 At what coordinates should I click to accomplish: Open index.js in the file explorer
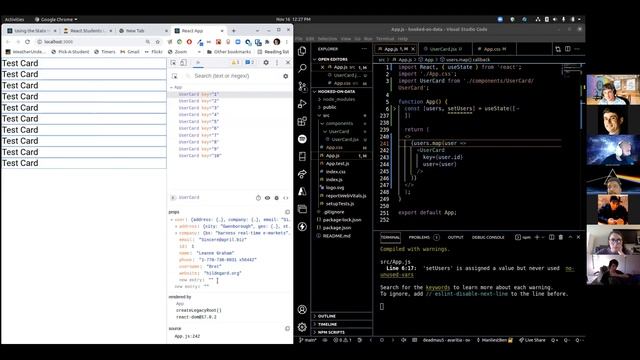[333, 180]
